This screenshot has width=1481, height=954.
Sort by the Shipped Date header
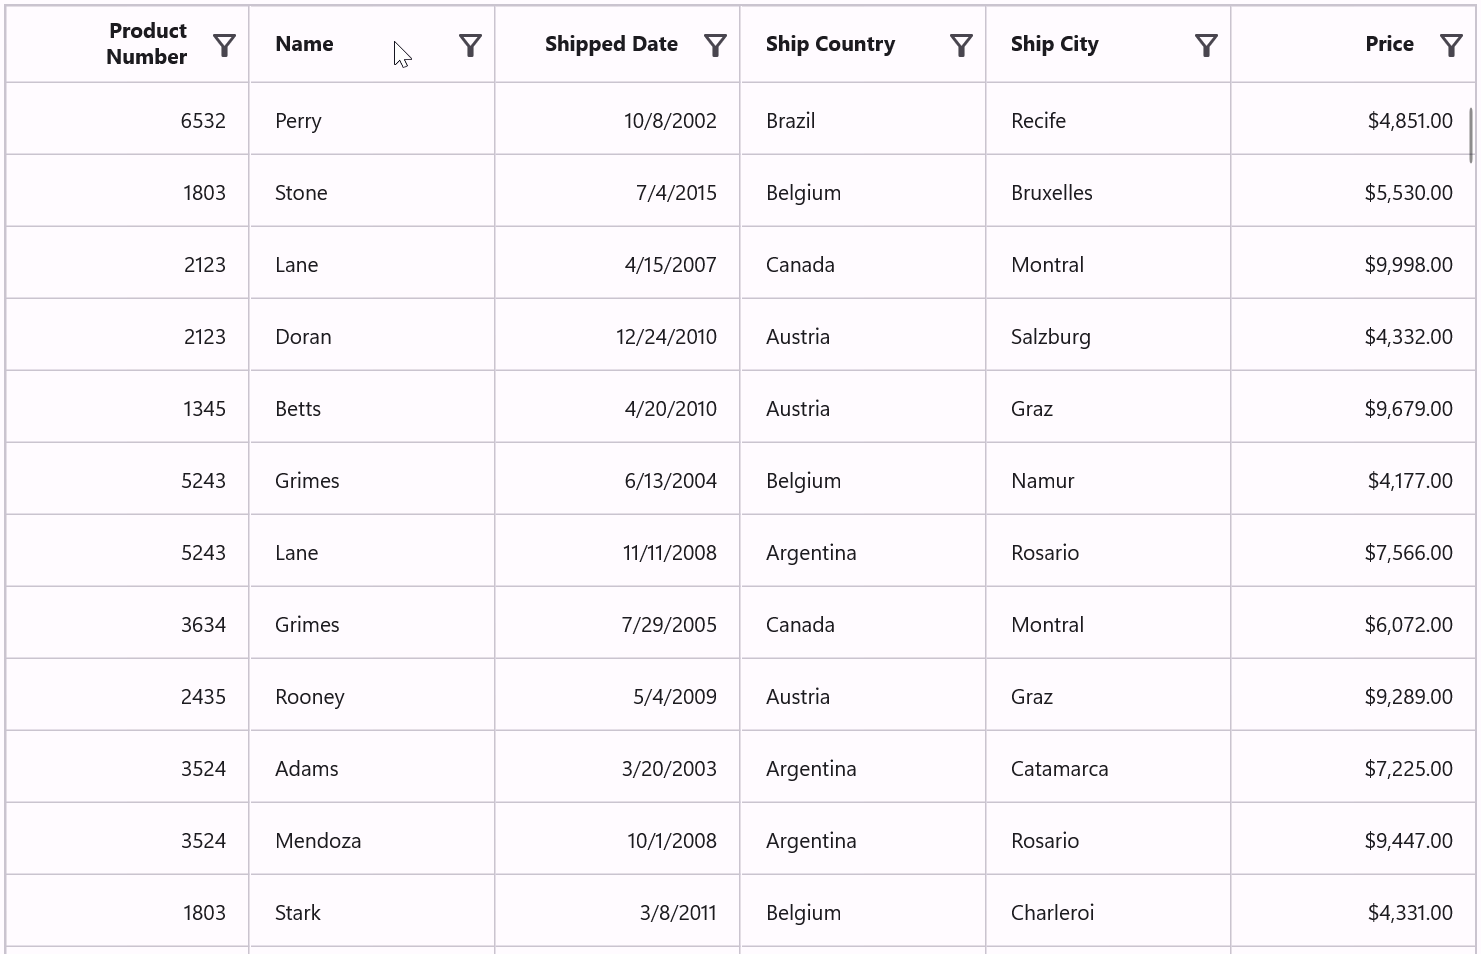coord(611,44)
